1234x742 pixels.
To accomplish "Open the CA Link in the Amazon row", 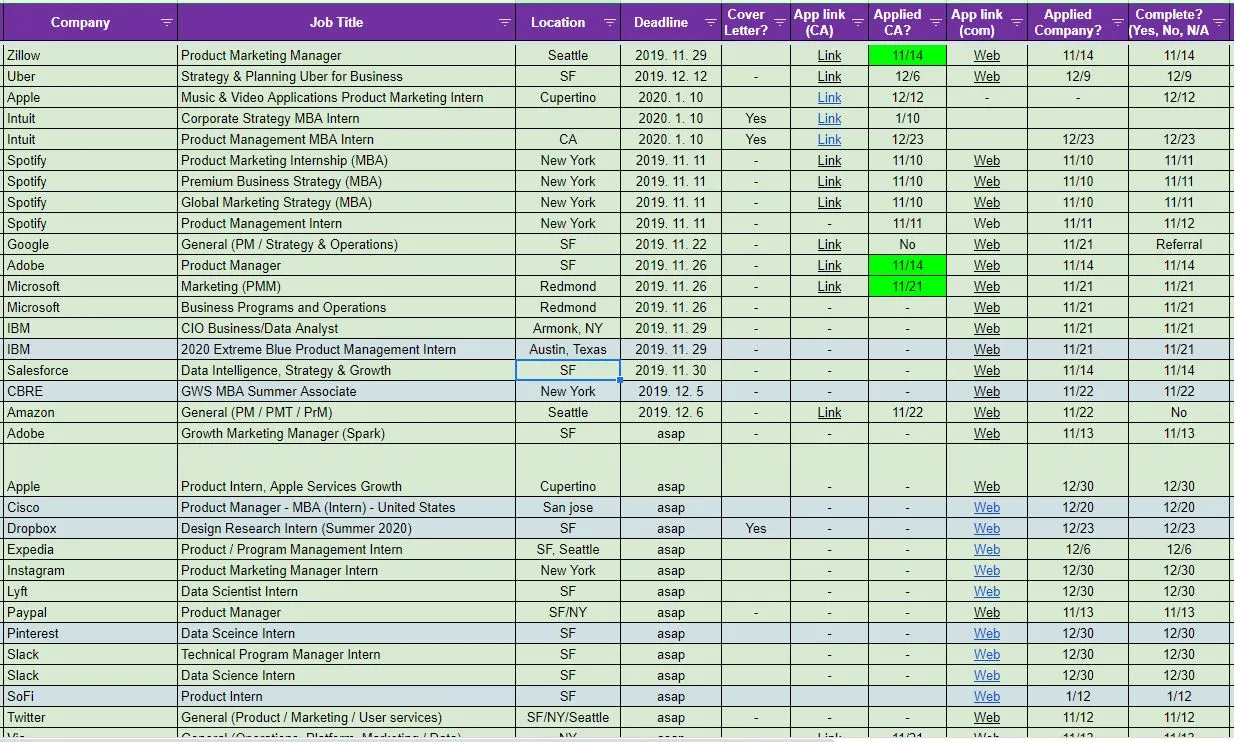I will click(x=829, y=412).
